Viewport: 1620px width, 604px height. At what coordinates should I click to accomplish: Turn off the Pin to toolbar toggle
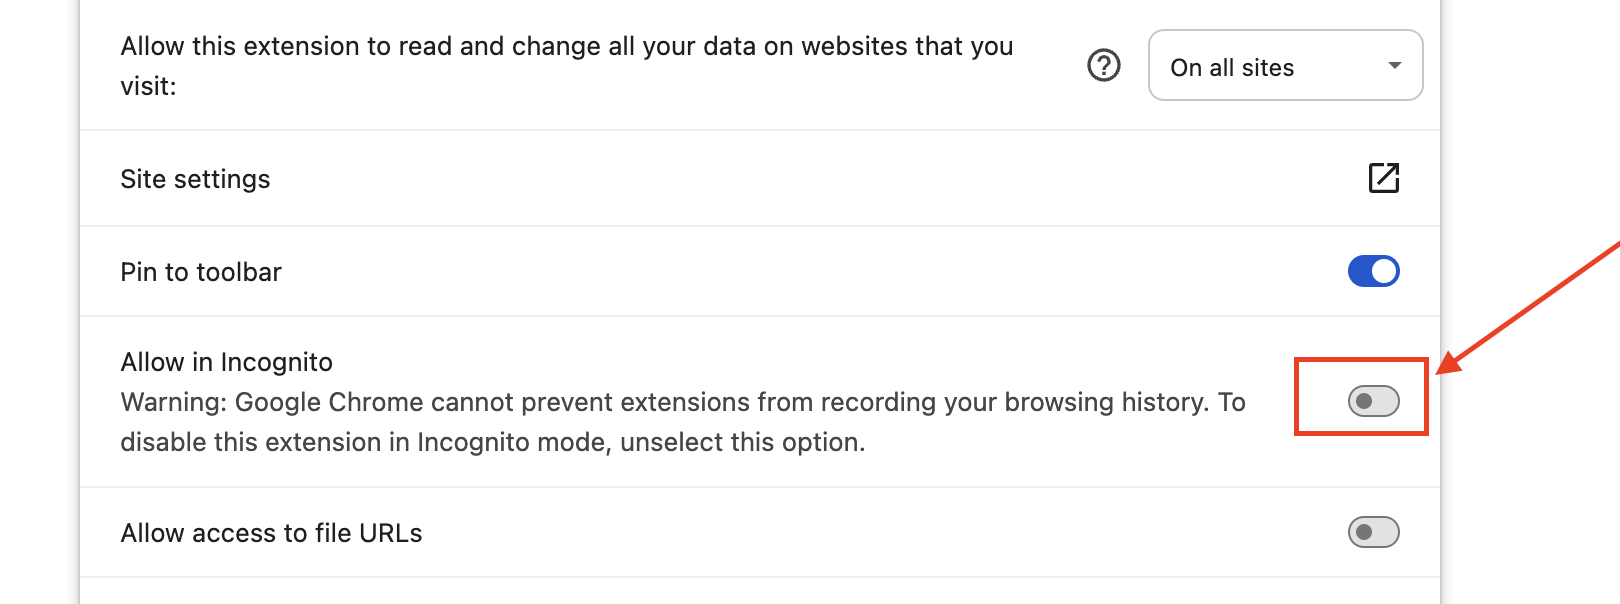1374,271
